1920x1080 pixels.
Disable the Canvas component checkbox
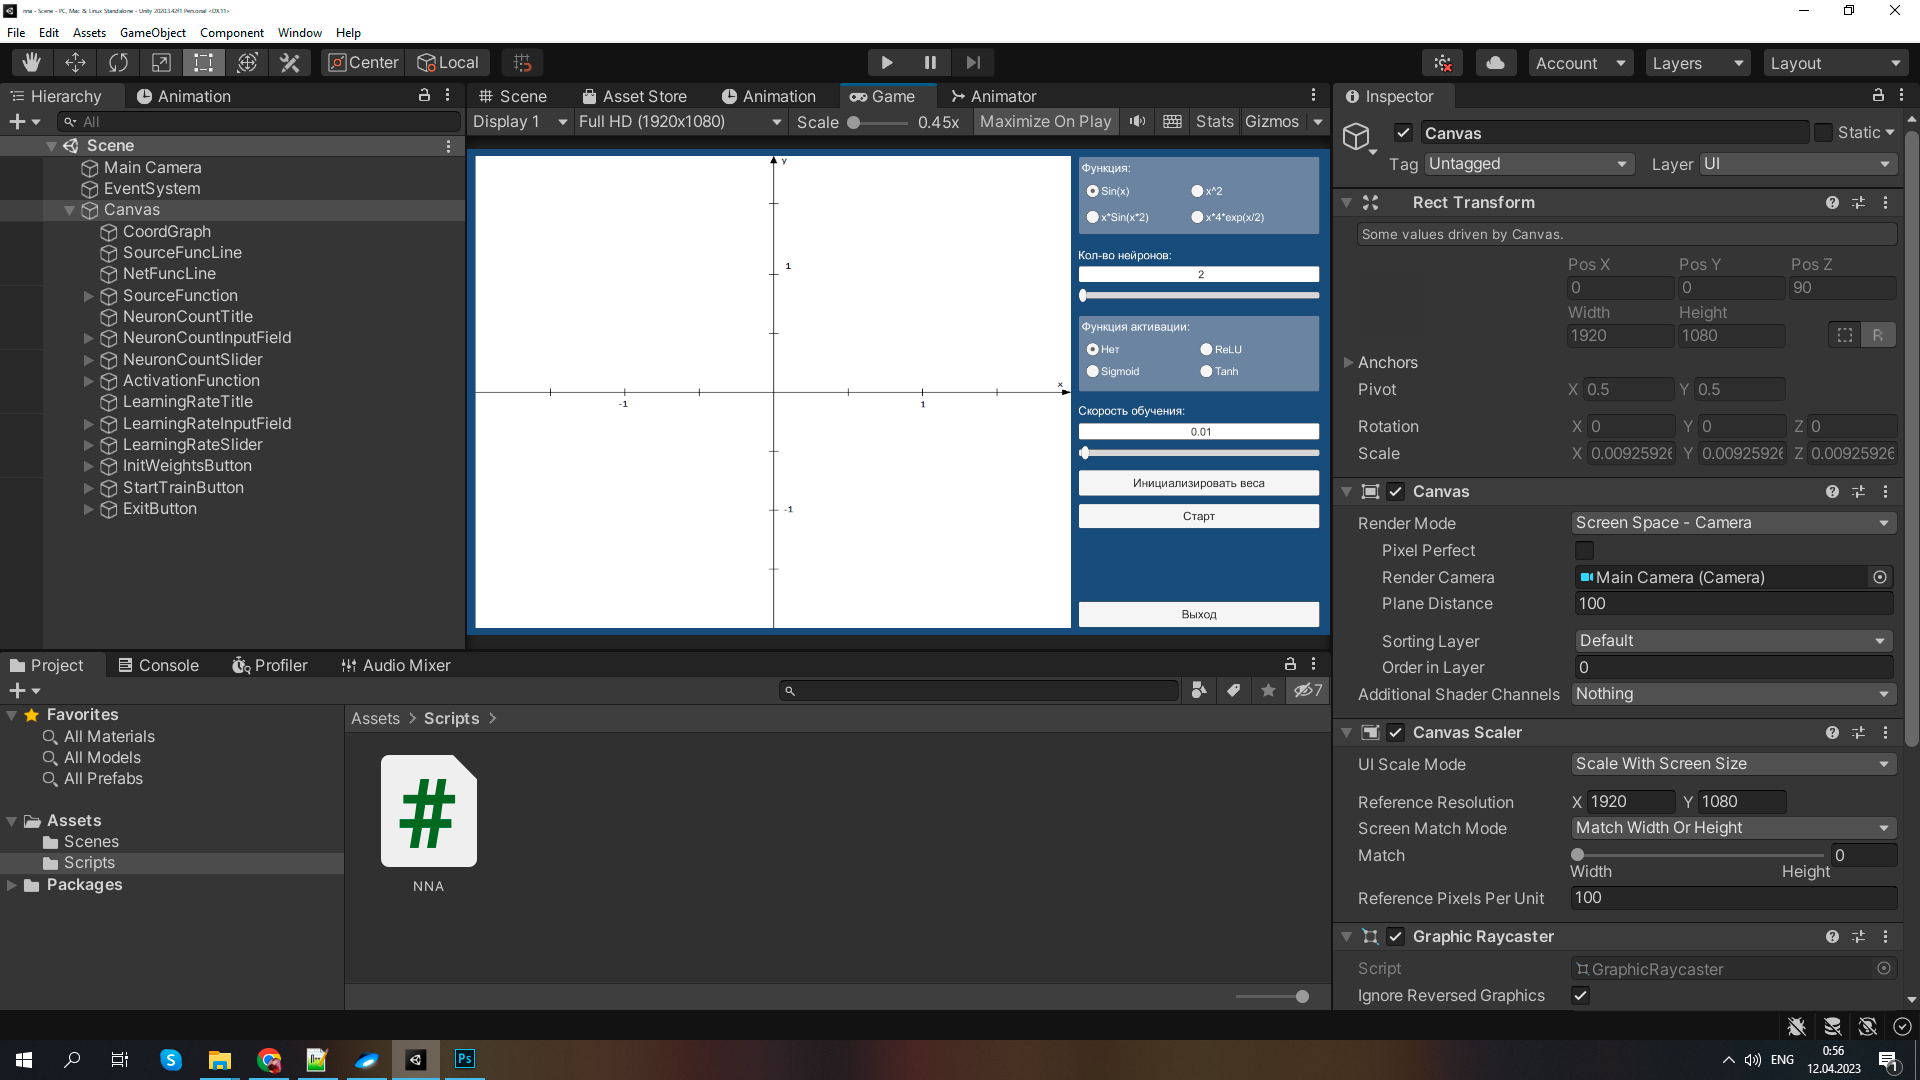click(x=1396, y=491)
